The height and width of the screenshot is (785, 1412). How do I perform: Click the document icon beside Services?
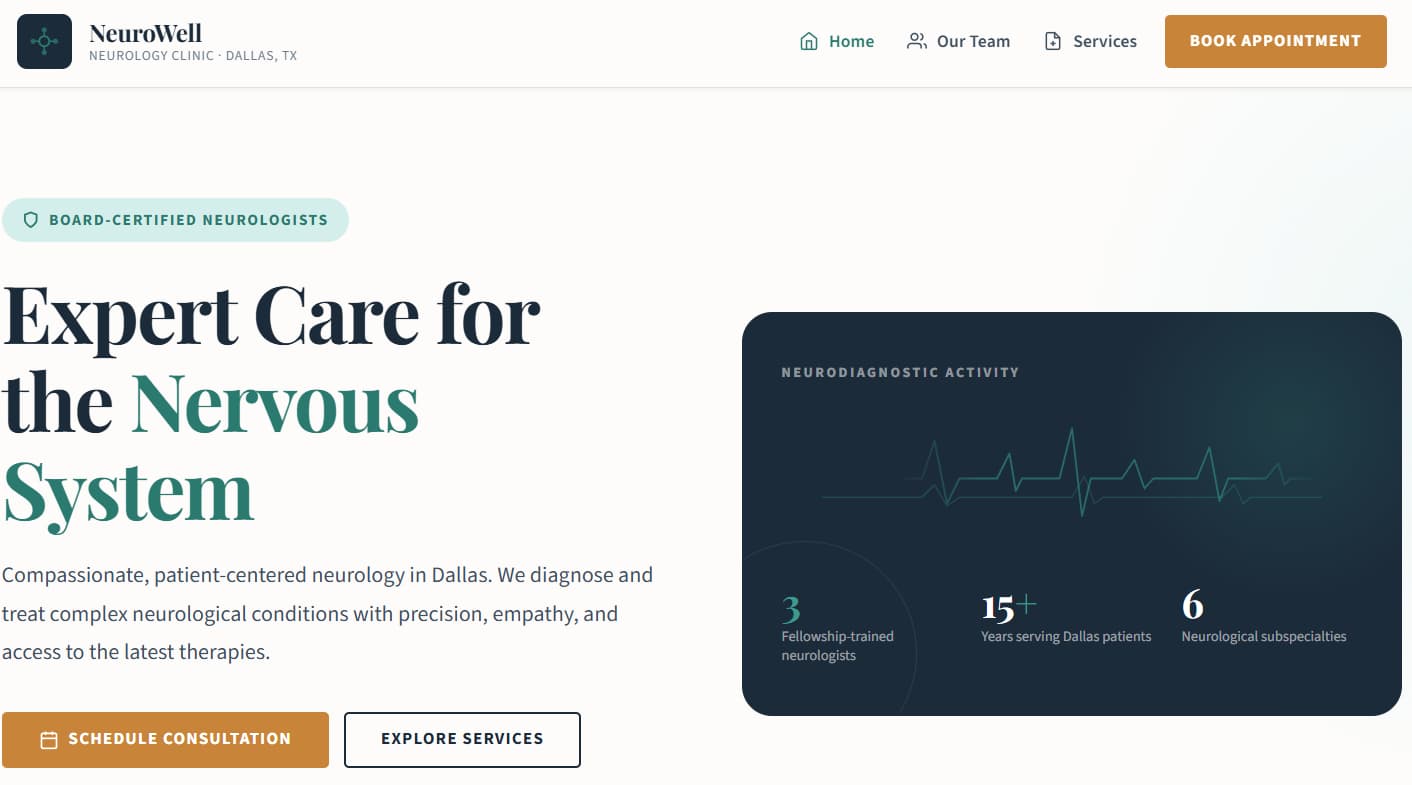1051,41
